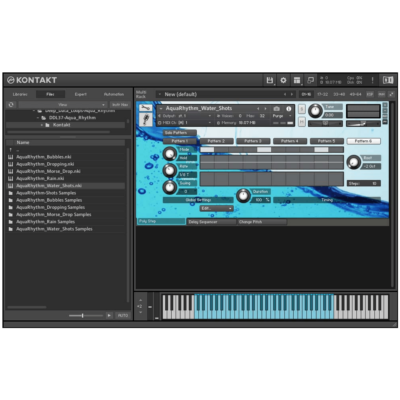This screenshot has width=400, height=400.
Task: Click the AquaRhythm-Shots Samples folder icon
Action: click(10, 193)
